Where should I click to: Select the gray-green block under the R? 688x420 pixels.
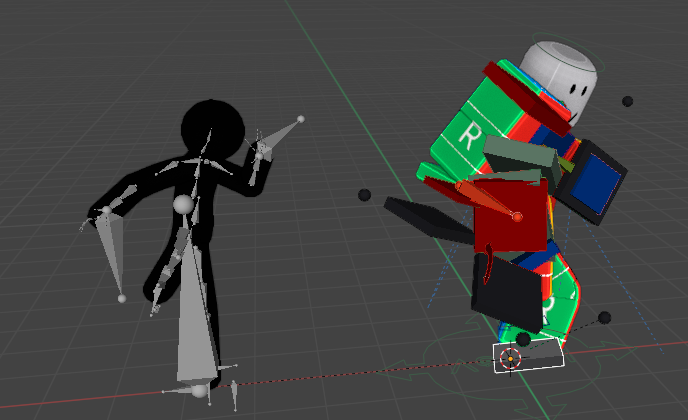(521, 156)
